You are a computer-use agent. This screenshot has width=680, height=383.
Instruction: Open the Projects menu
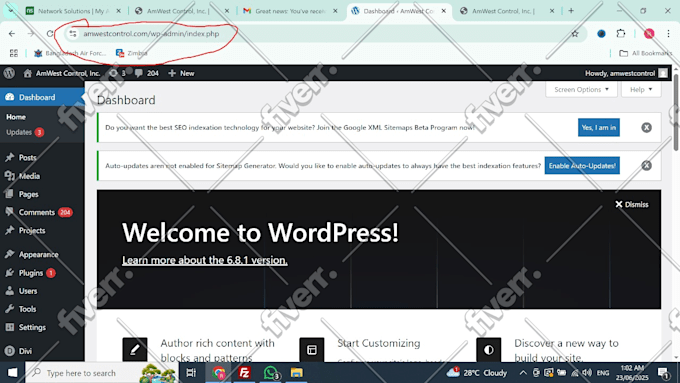(32, 230)
